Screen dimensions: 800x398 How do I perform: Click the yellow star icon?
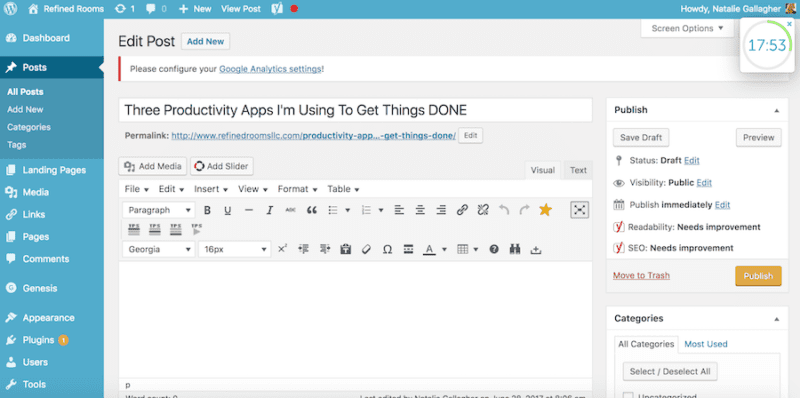pyautogui.click(x=545, y=210)
